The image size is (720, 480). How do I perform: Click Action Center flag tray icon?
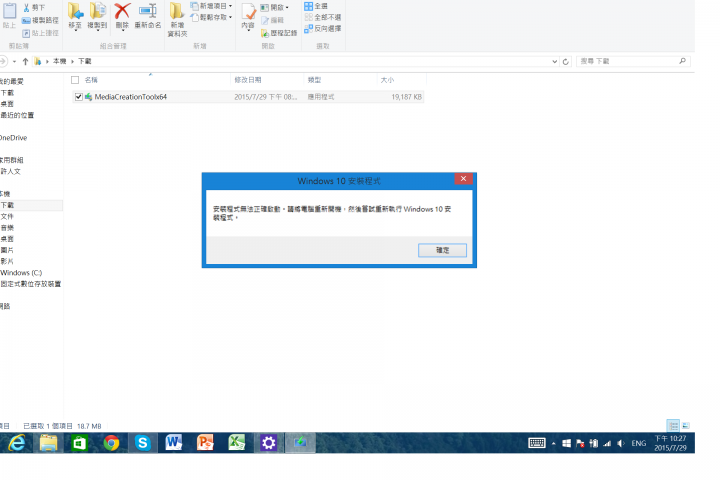tap(580, 443)
